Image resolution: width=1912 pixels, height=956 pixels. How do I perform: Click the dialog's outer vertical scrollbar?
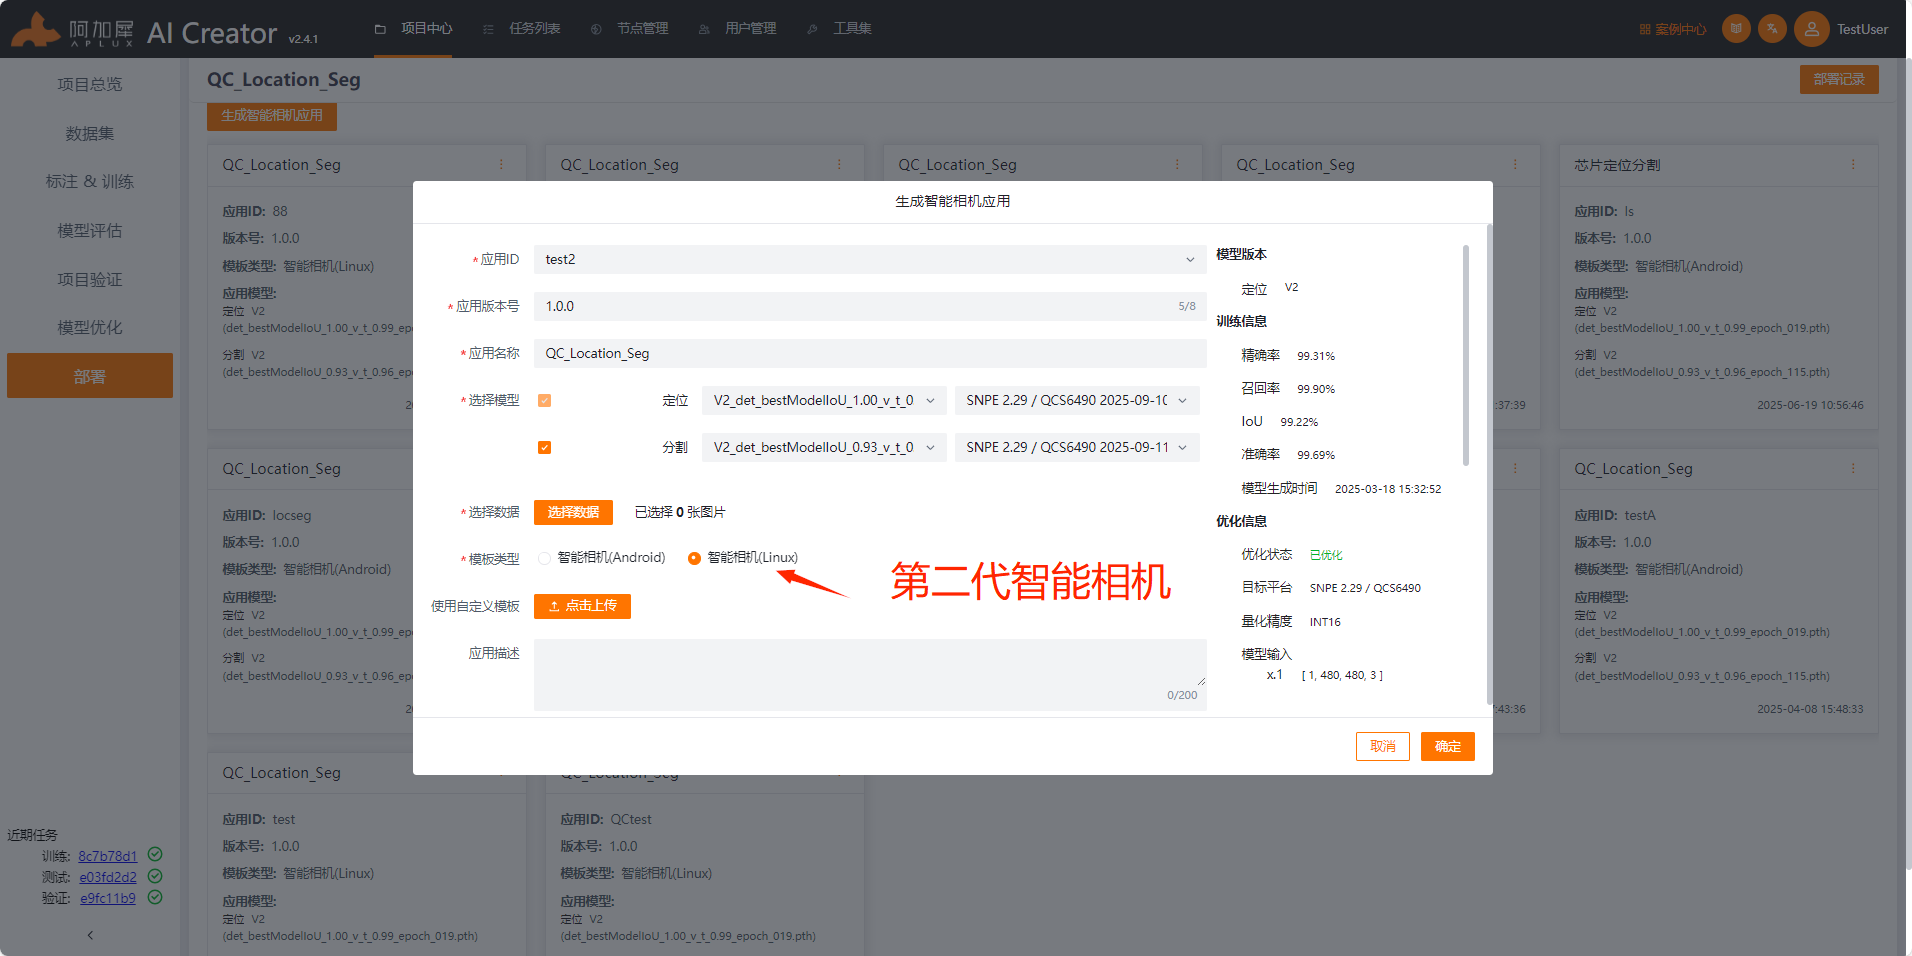click(x=1489, y=465)
